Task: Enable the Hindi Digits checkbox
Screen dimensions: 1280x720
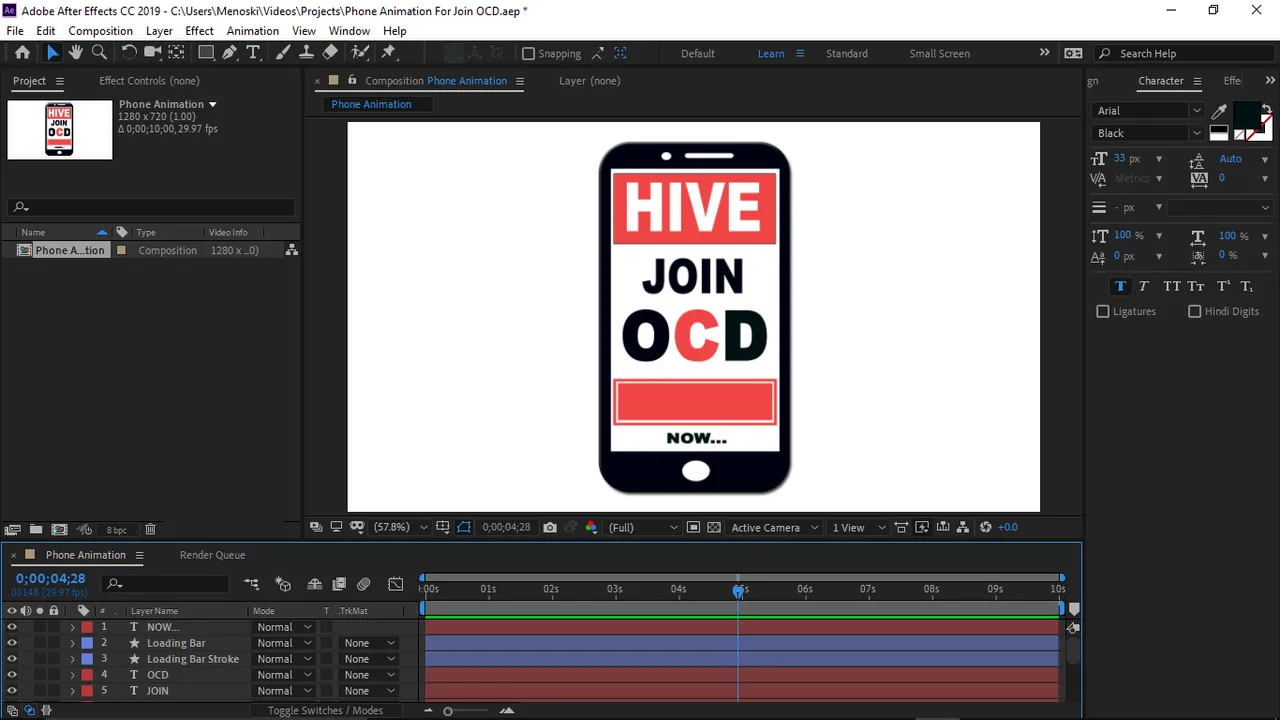Action: pyautogui.click(x=1194, y=312)
